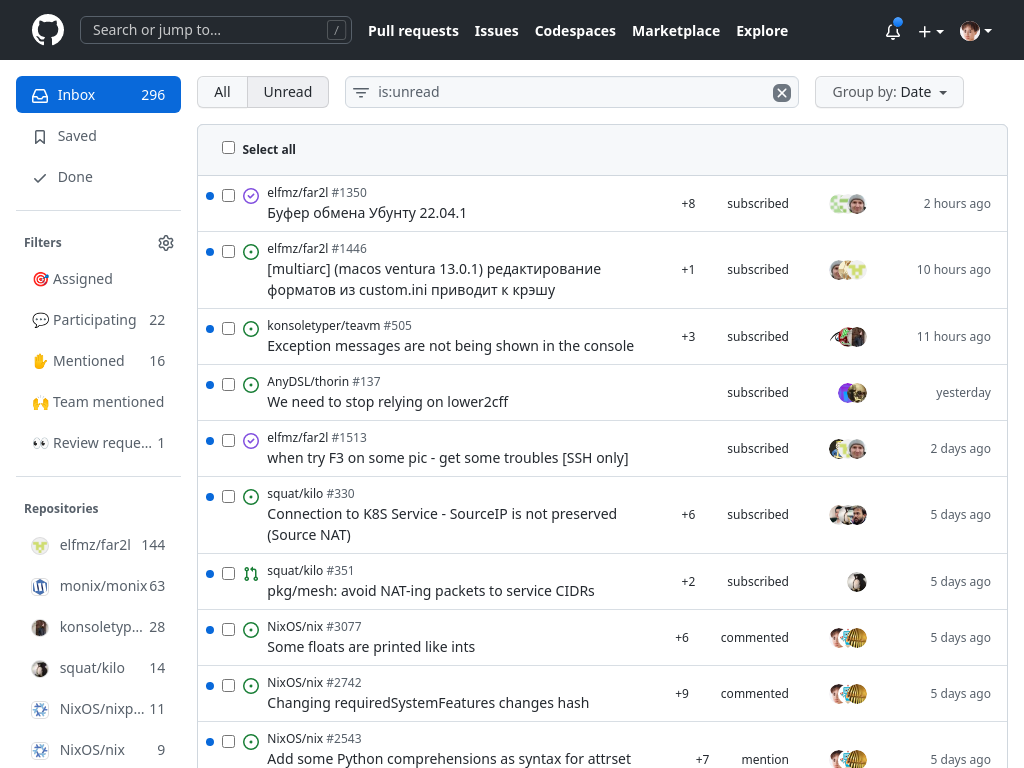Go to Pull requests in top navigation
Image resolution: width=1024 pixels, height=768 pixels.
pyautogui.click(x=413, y=31)
